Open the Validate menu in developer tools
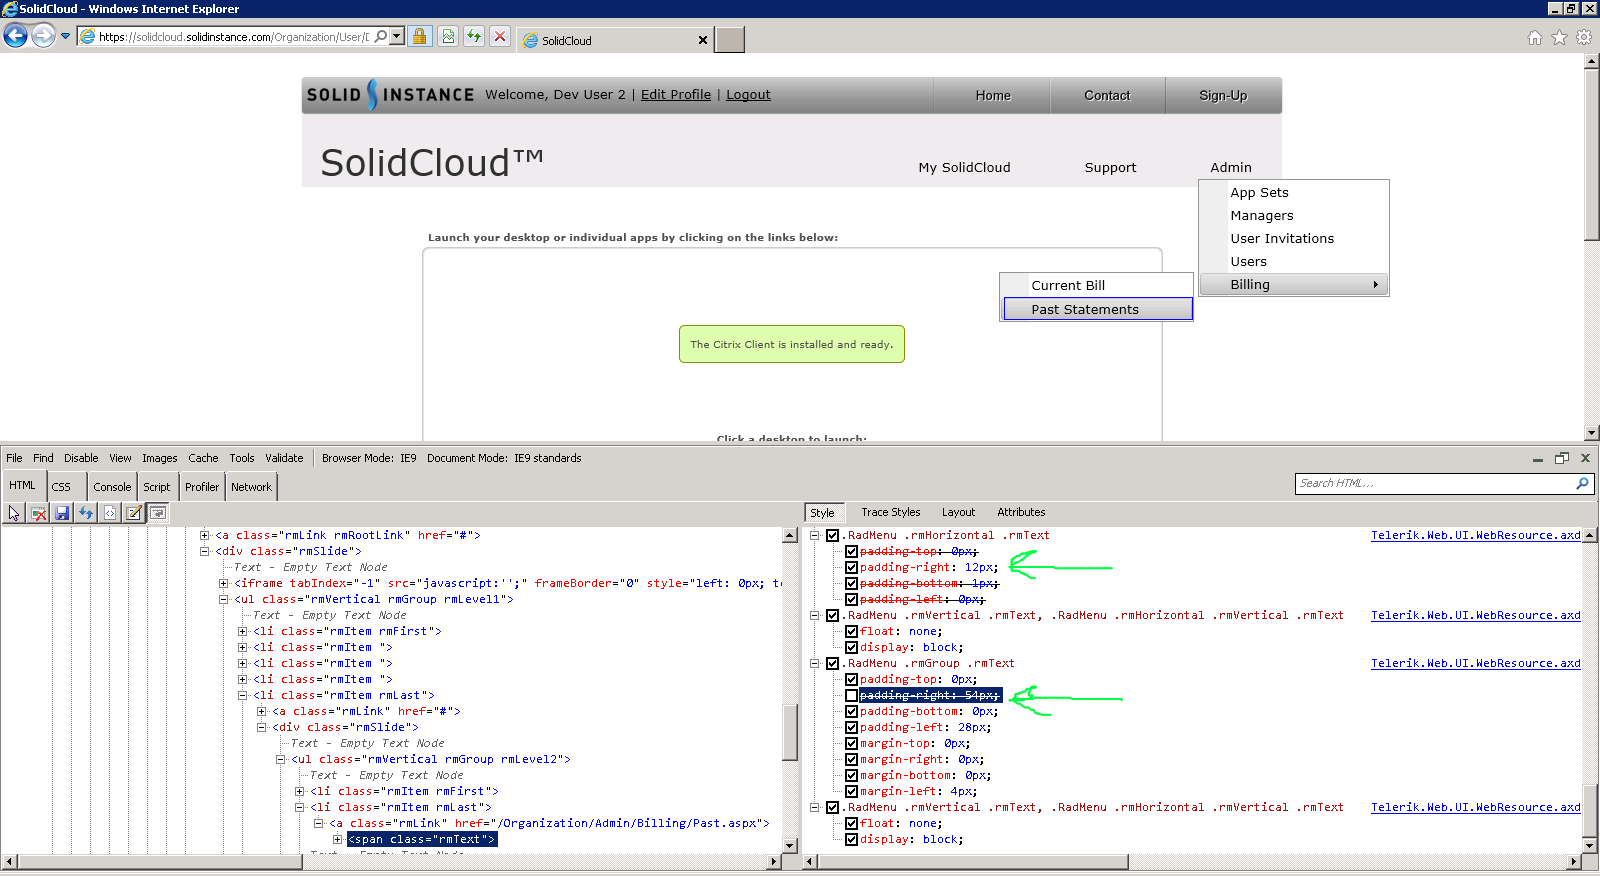Viewport: 1600px width, 876px height. coord(284,458)
